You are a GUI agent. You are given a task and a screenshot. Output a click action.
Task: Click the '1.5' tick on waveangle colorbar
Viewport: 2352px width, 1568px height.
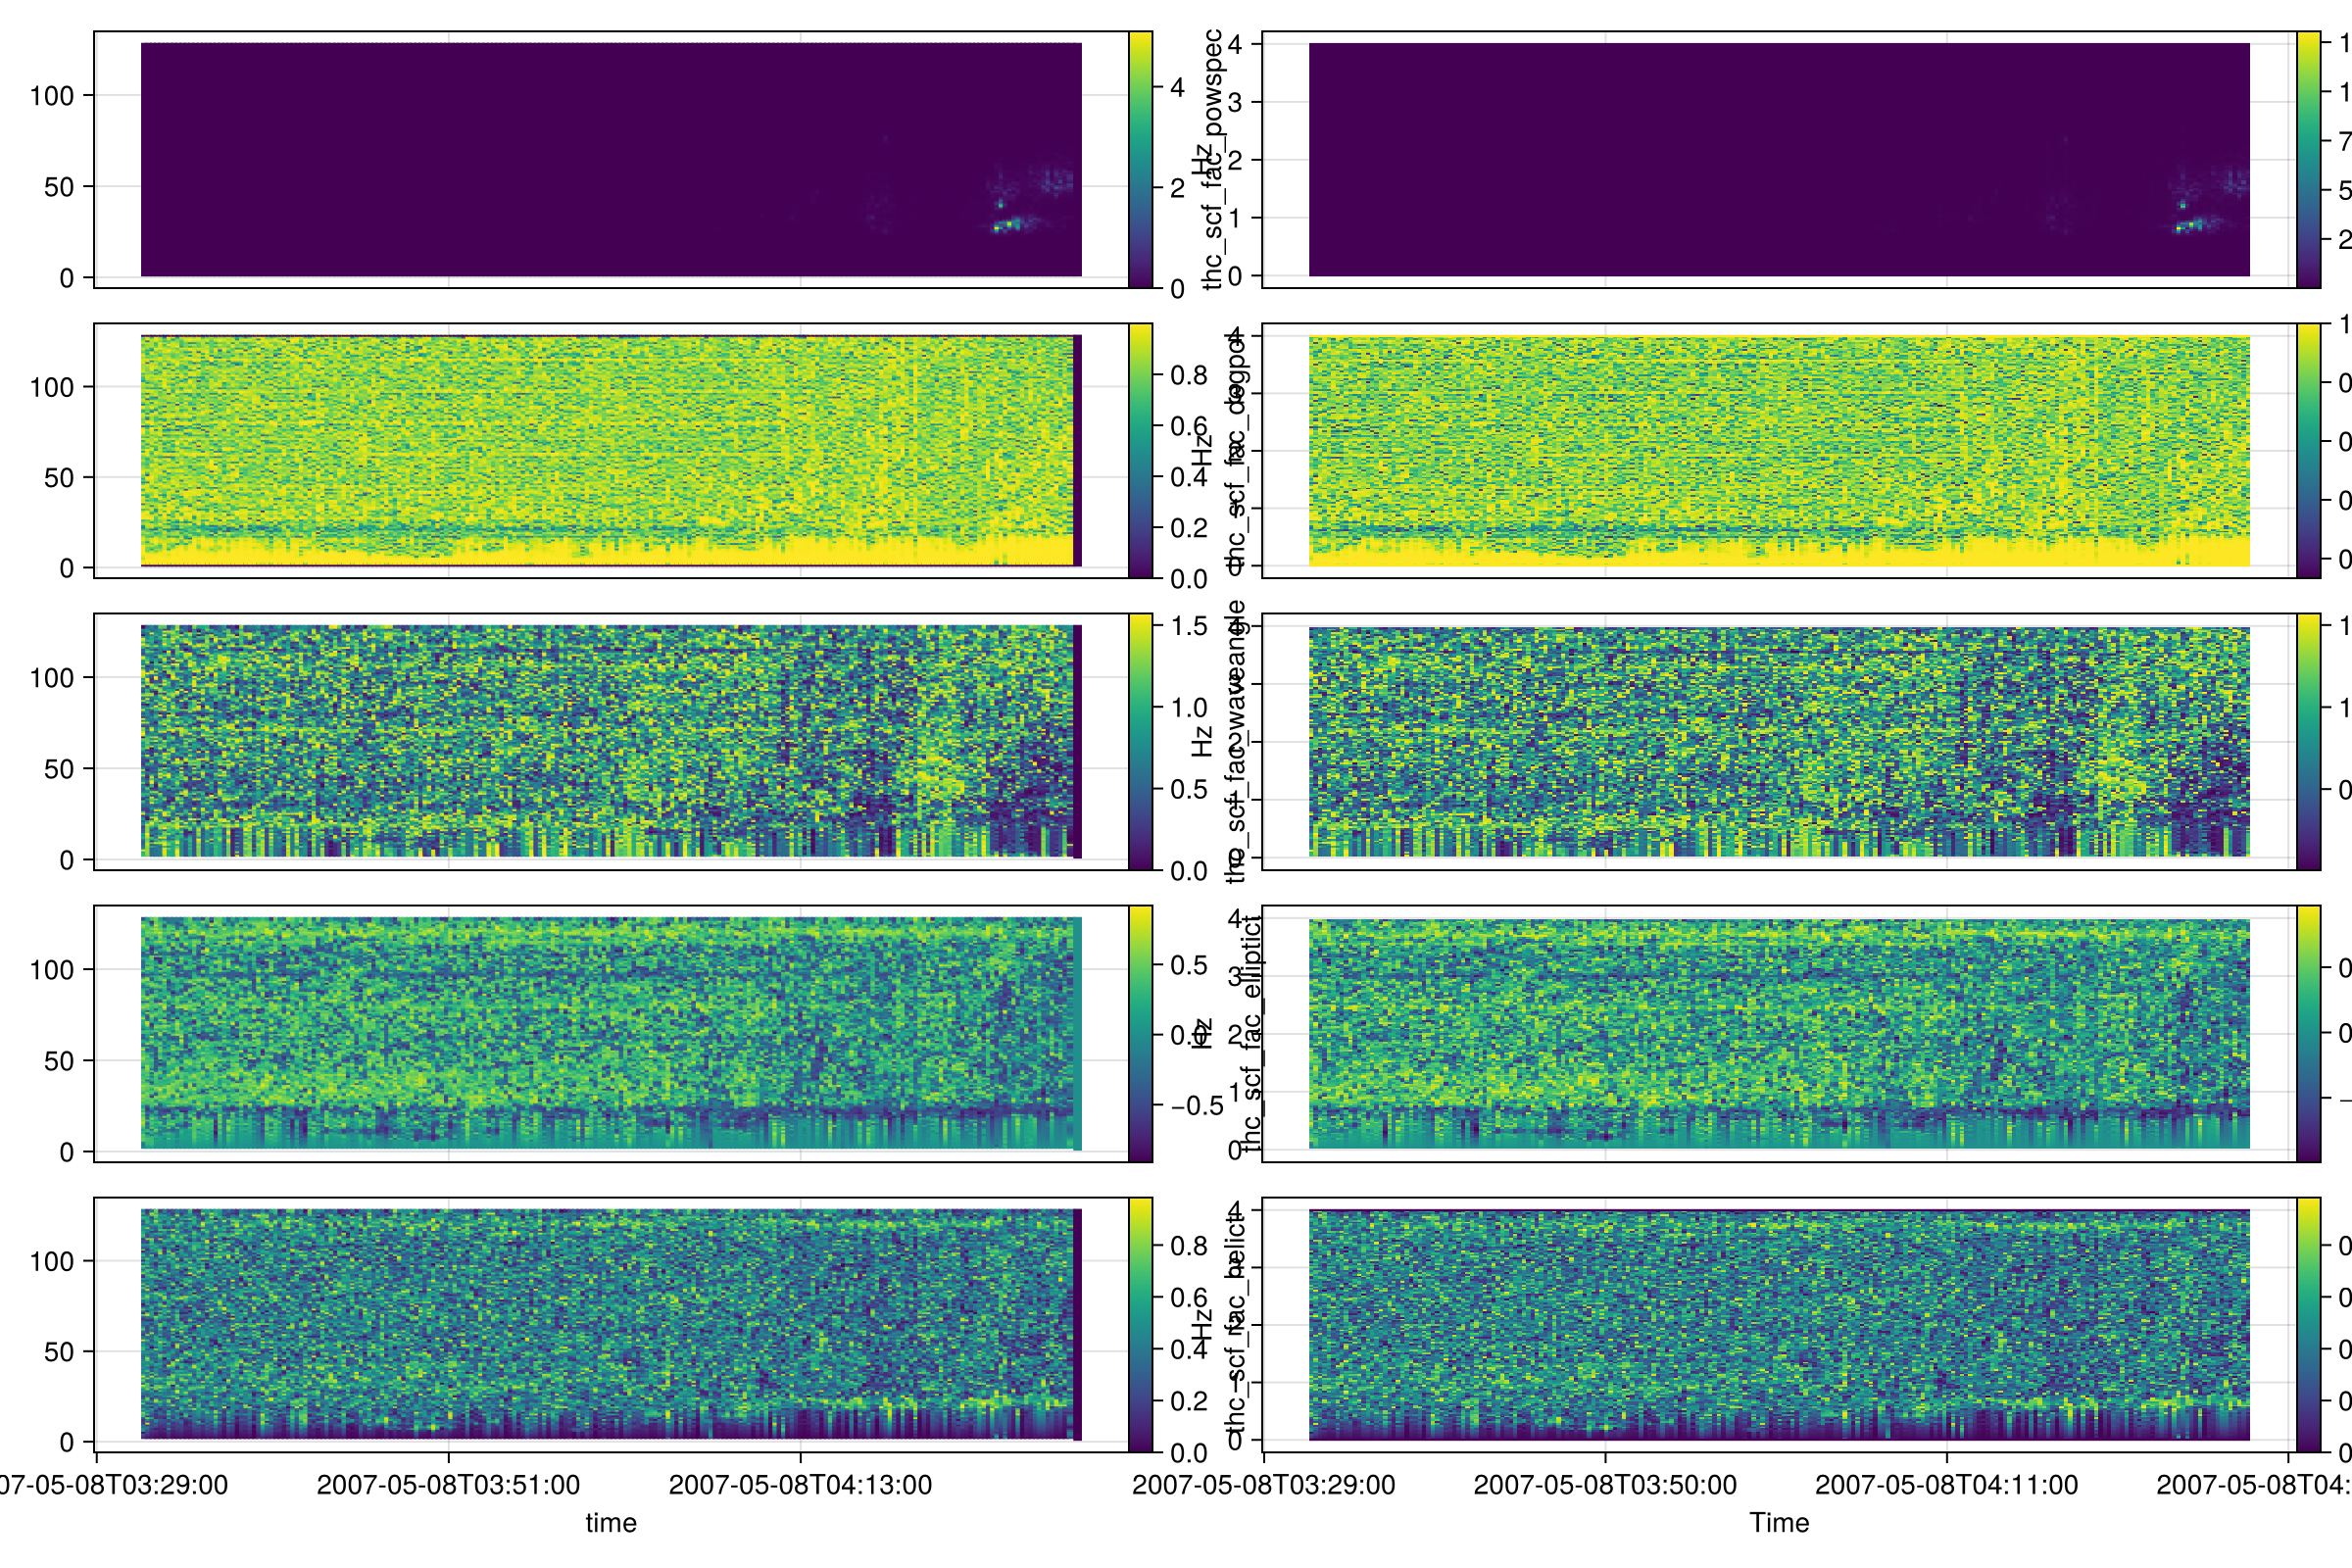1189,626
